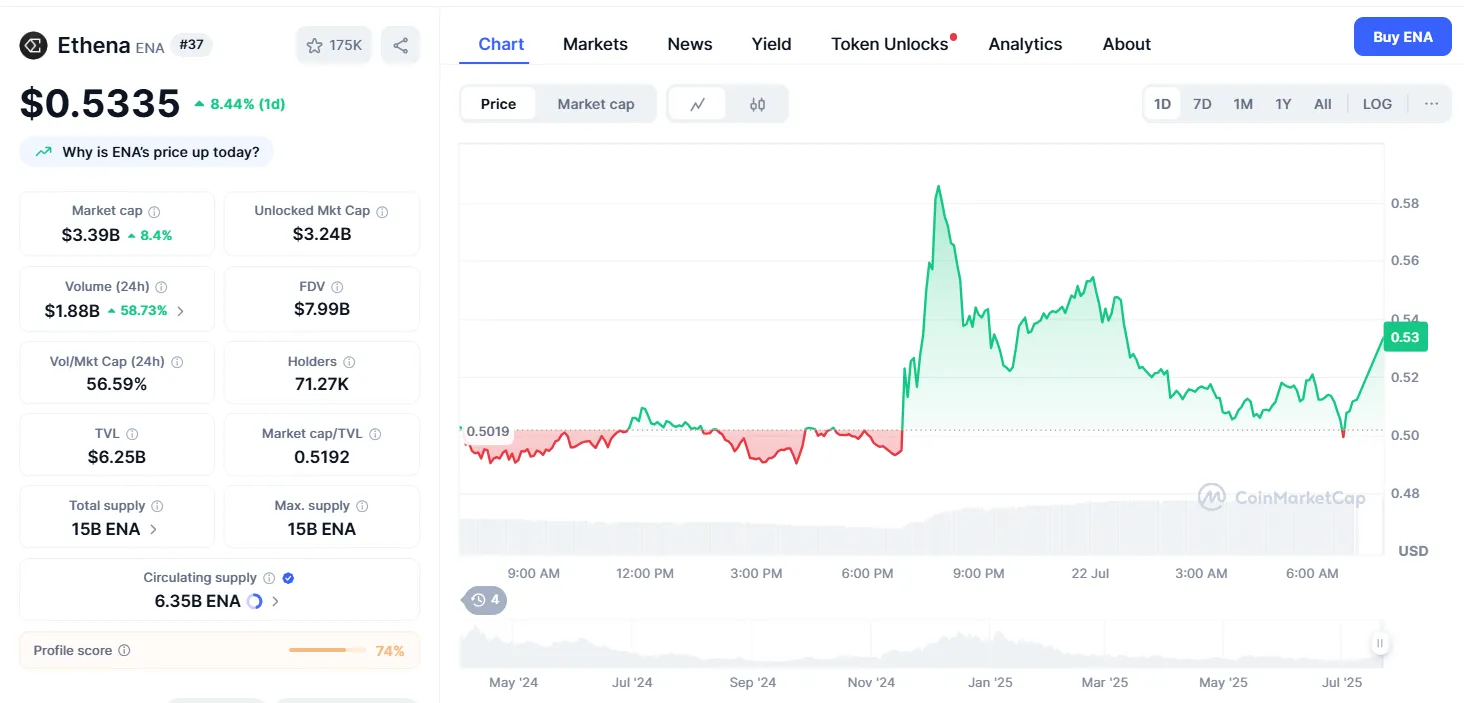Image resolution: width=1464 pixels, height=703 pixels.
Task: Click info icon beside Holders label
Action: point(349,362)
